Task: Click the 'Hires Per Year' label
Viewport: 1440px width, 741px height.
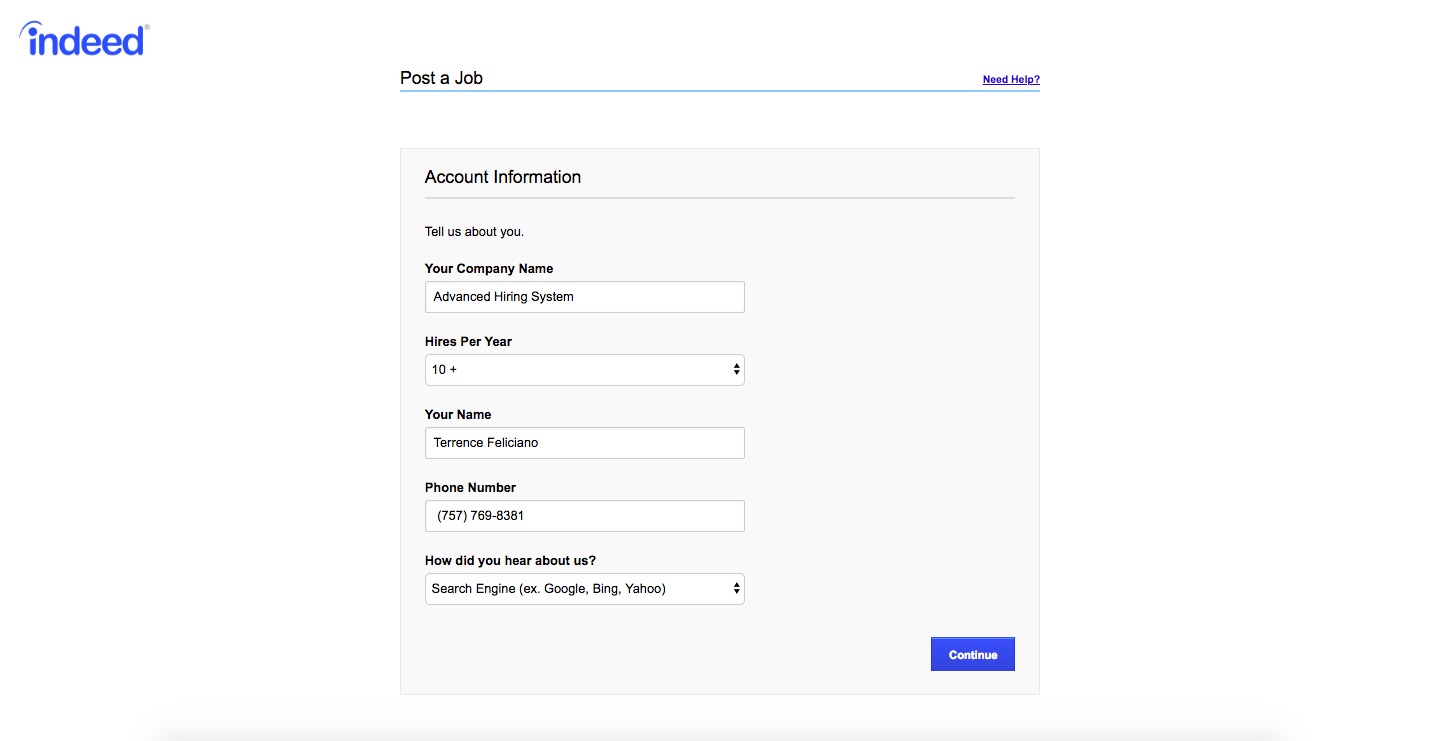Action: (x=468, y=342)
